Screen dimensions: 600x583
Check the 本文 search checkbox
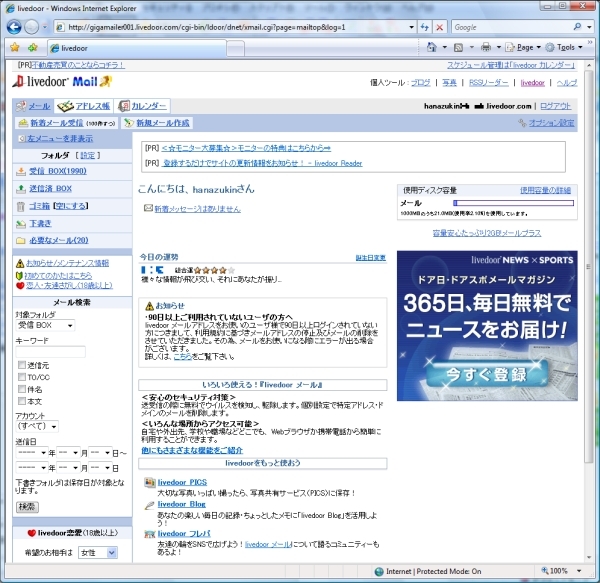click(x=22, y=401)
